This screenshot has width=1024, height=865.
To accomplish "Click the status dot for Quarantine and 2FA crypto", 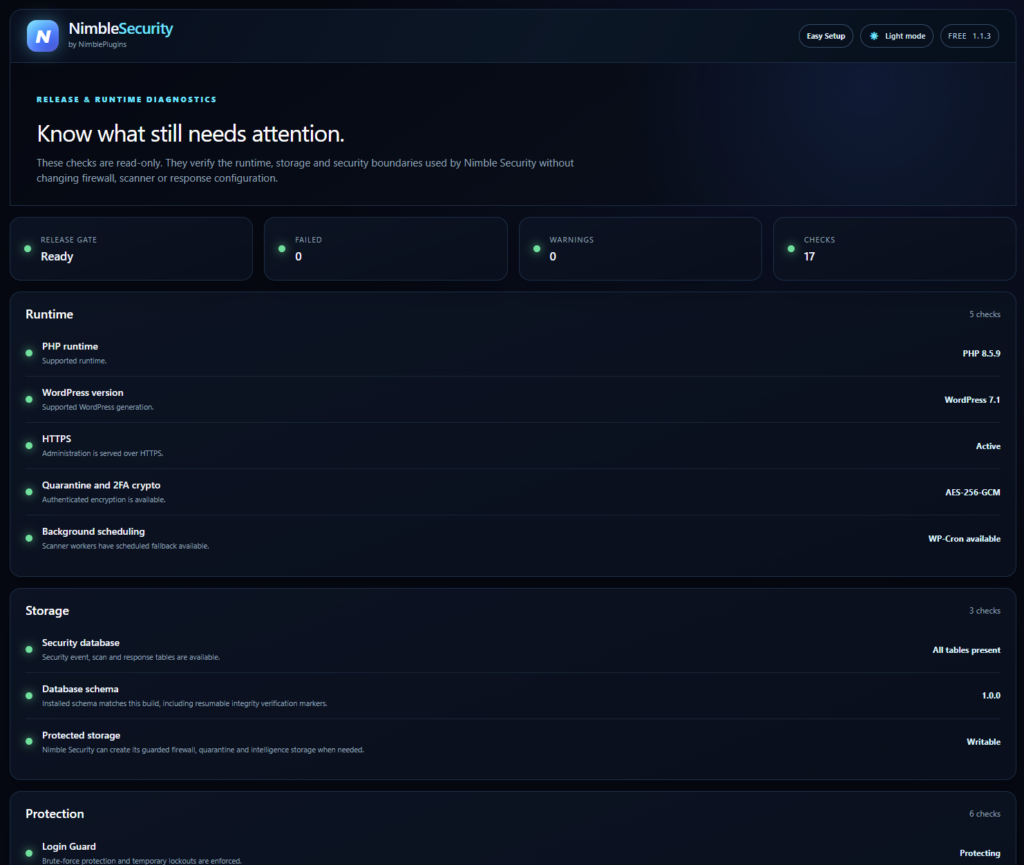I will pyautogui.click(x=29, y=492).
